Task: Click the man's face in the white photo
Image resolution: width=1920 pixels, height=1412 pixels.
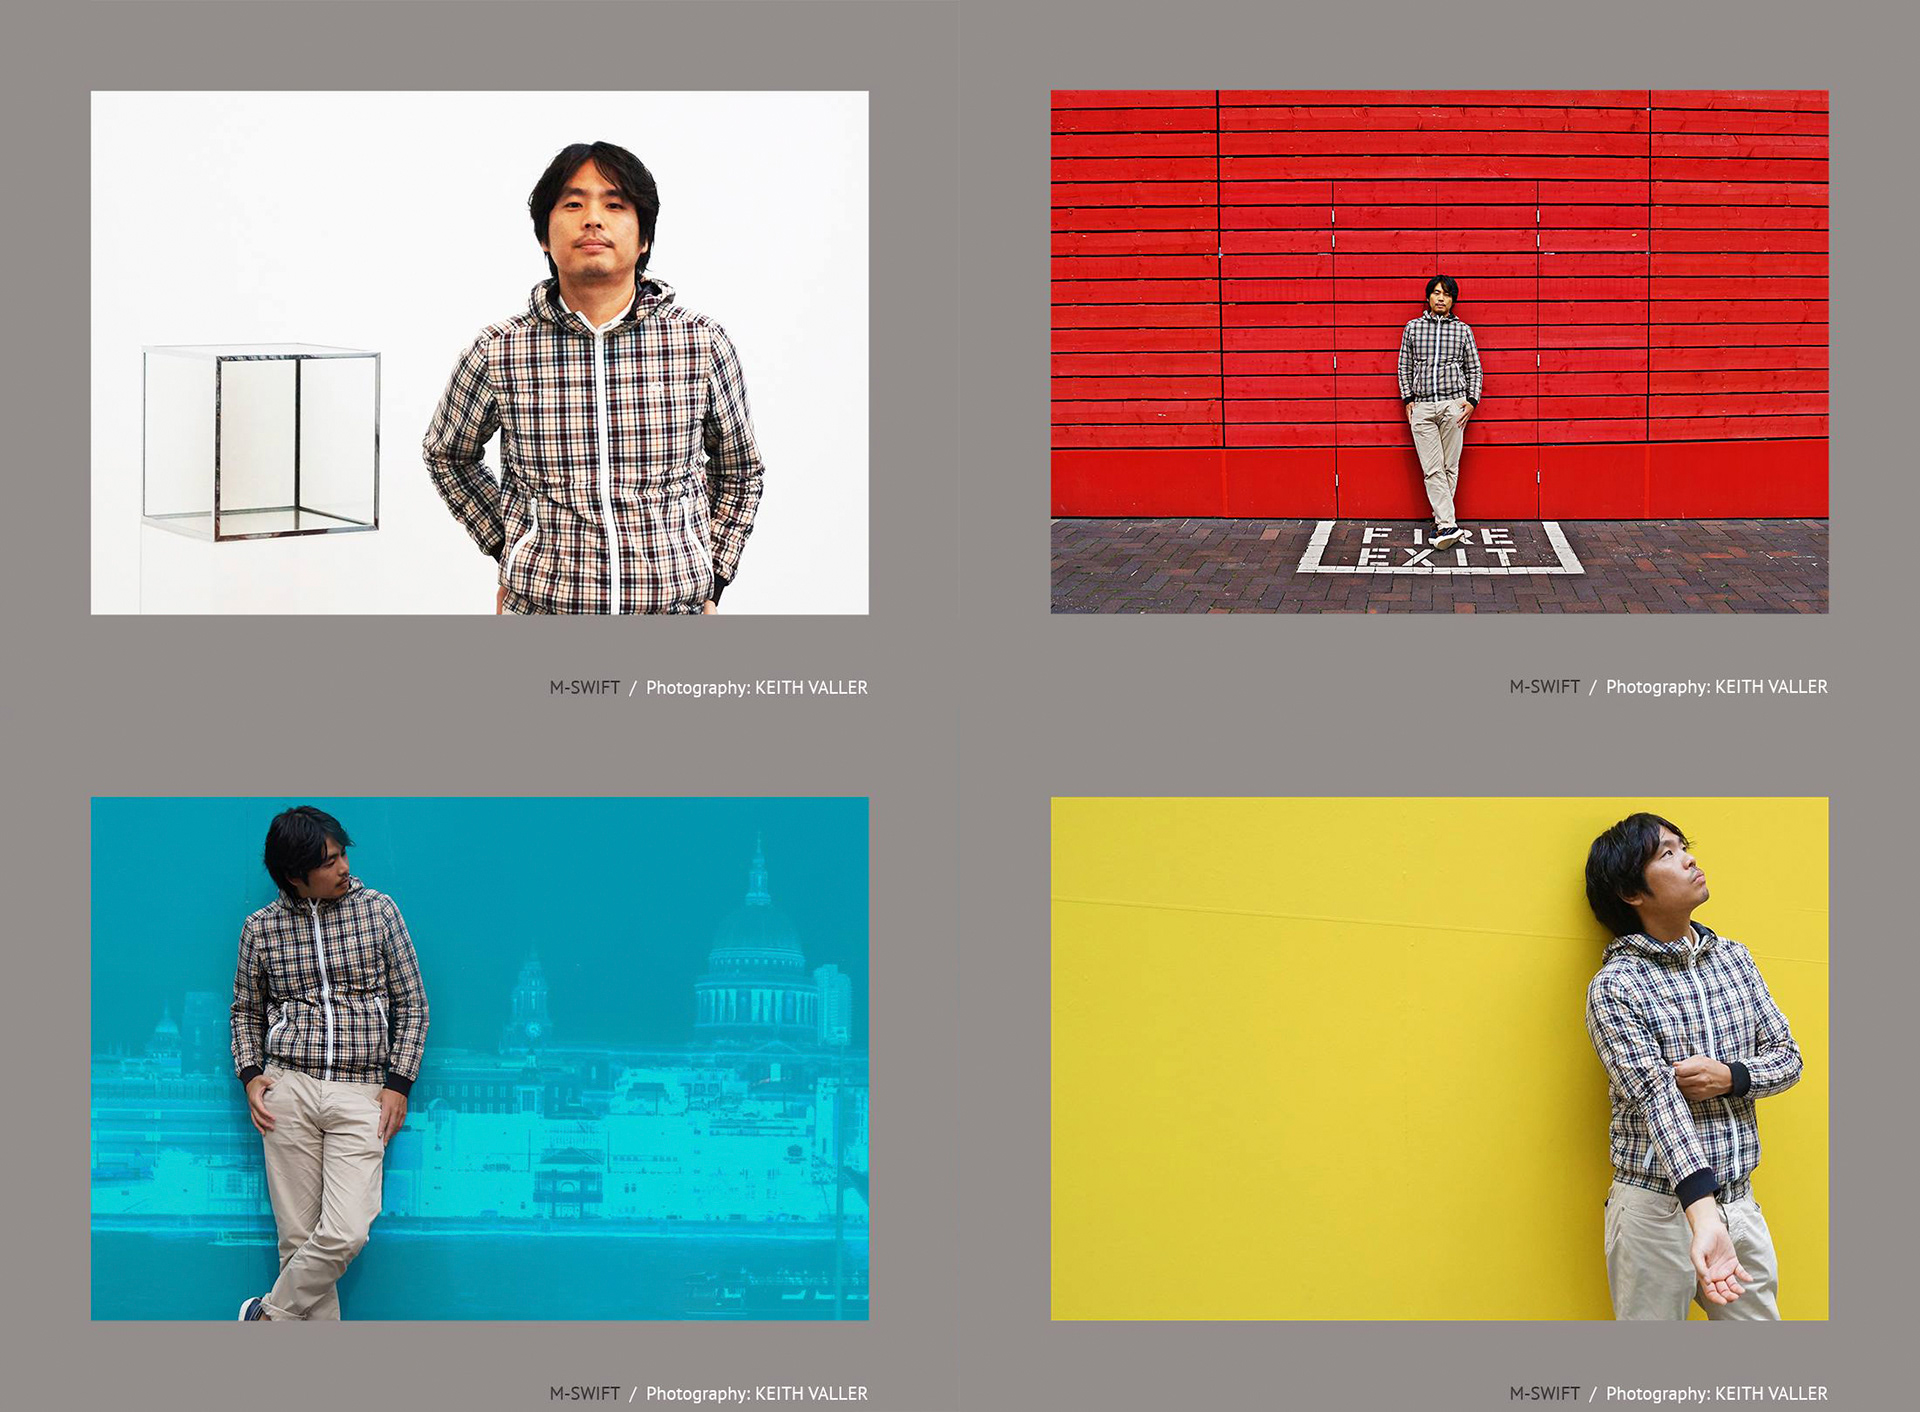Action: 595,225
